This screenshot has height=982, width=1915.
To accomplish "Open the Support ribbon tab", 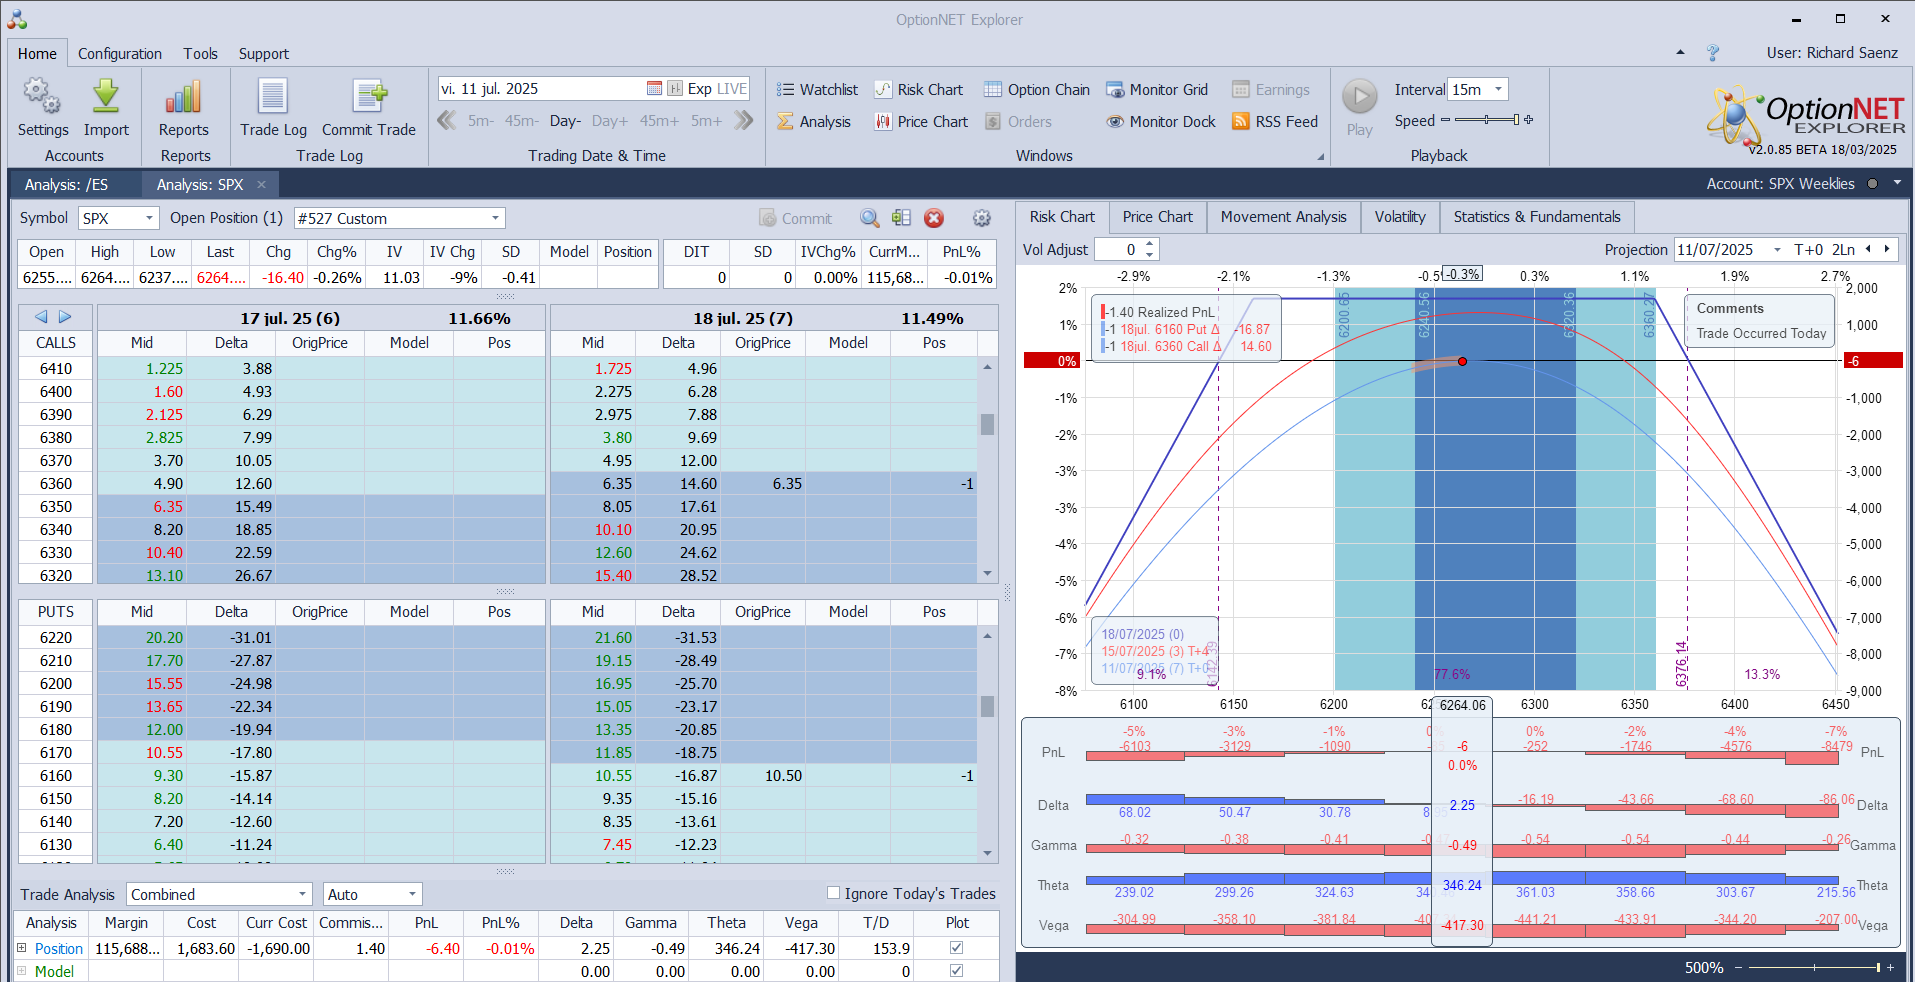I will (264, 54).
